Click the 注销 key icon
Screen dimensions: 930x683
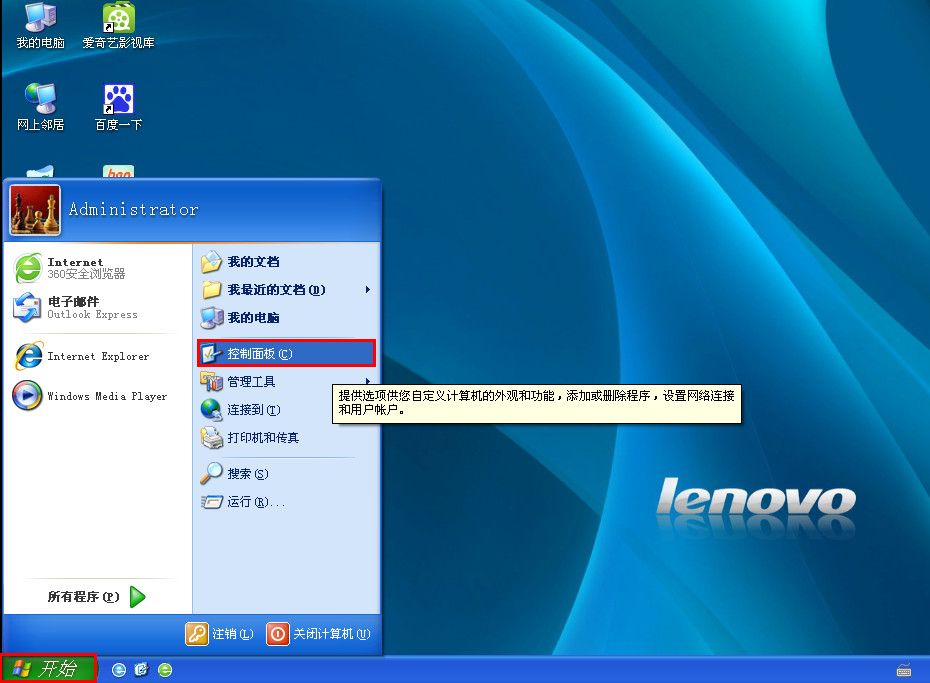coord(197,634)
